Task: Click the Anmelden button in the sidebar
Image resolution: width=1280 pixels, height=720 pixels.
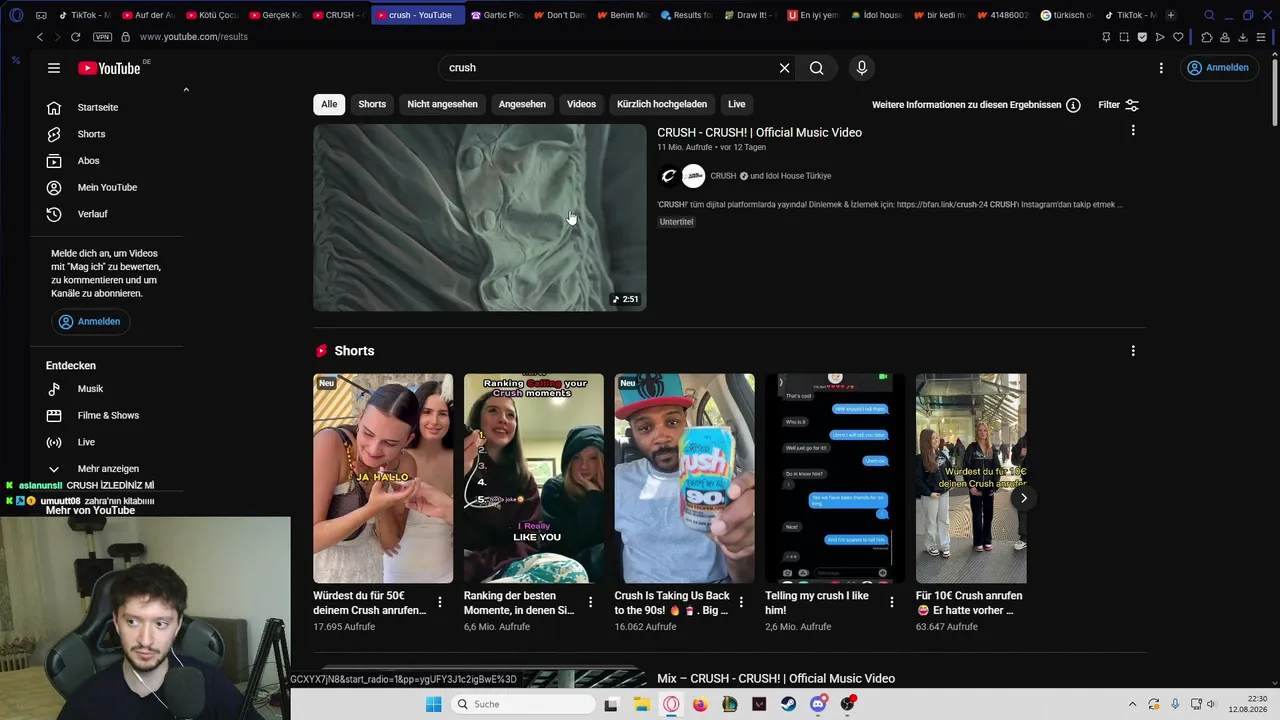Action: 90,322
